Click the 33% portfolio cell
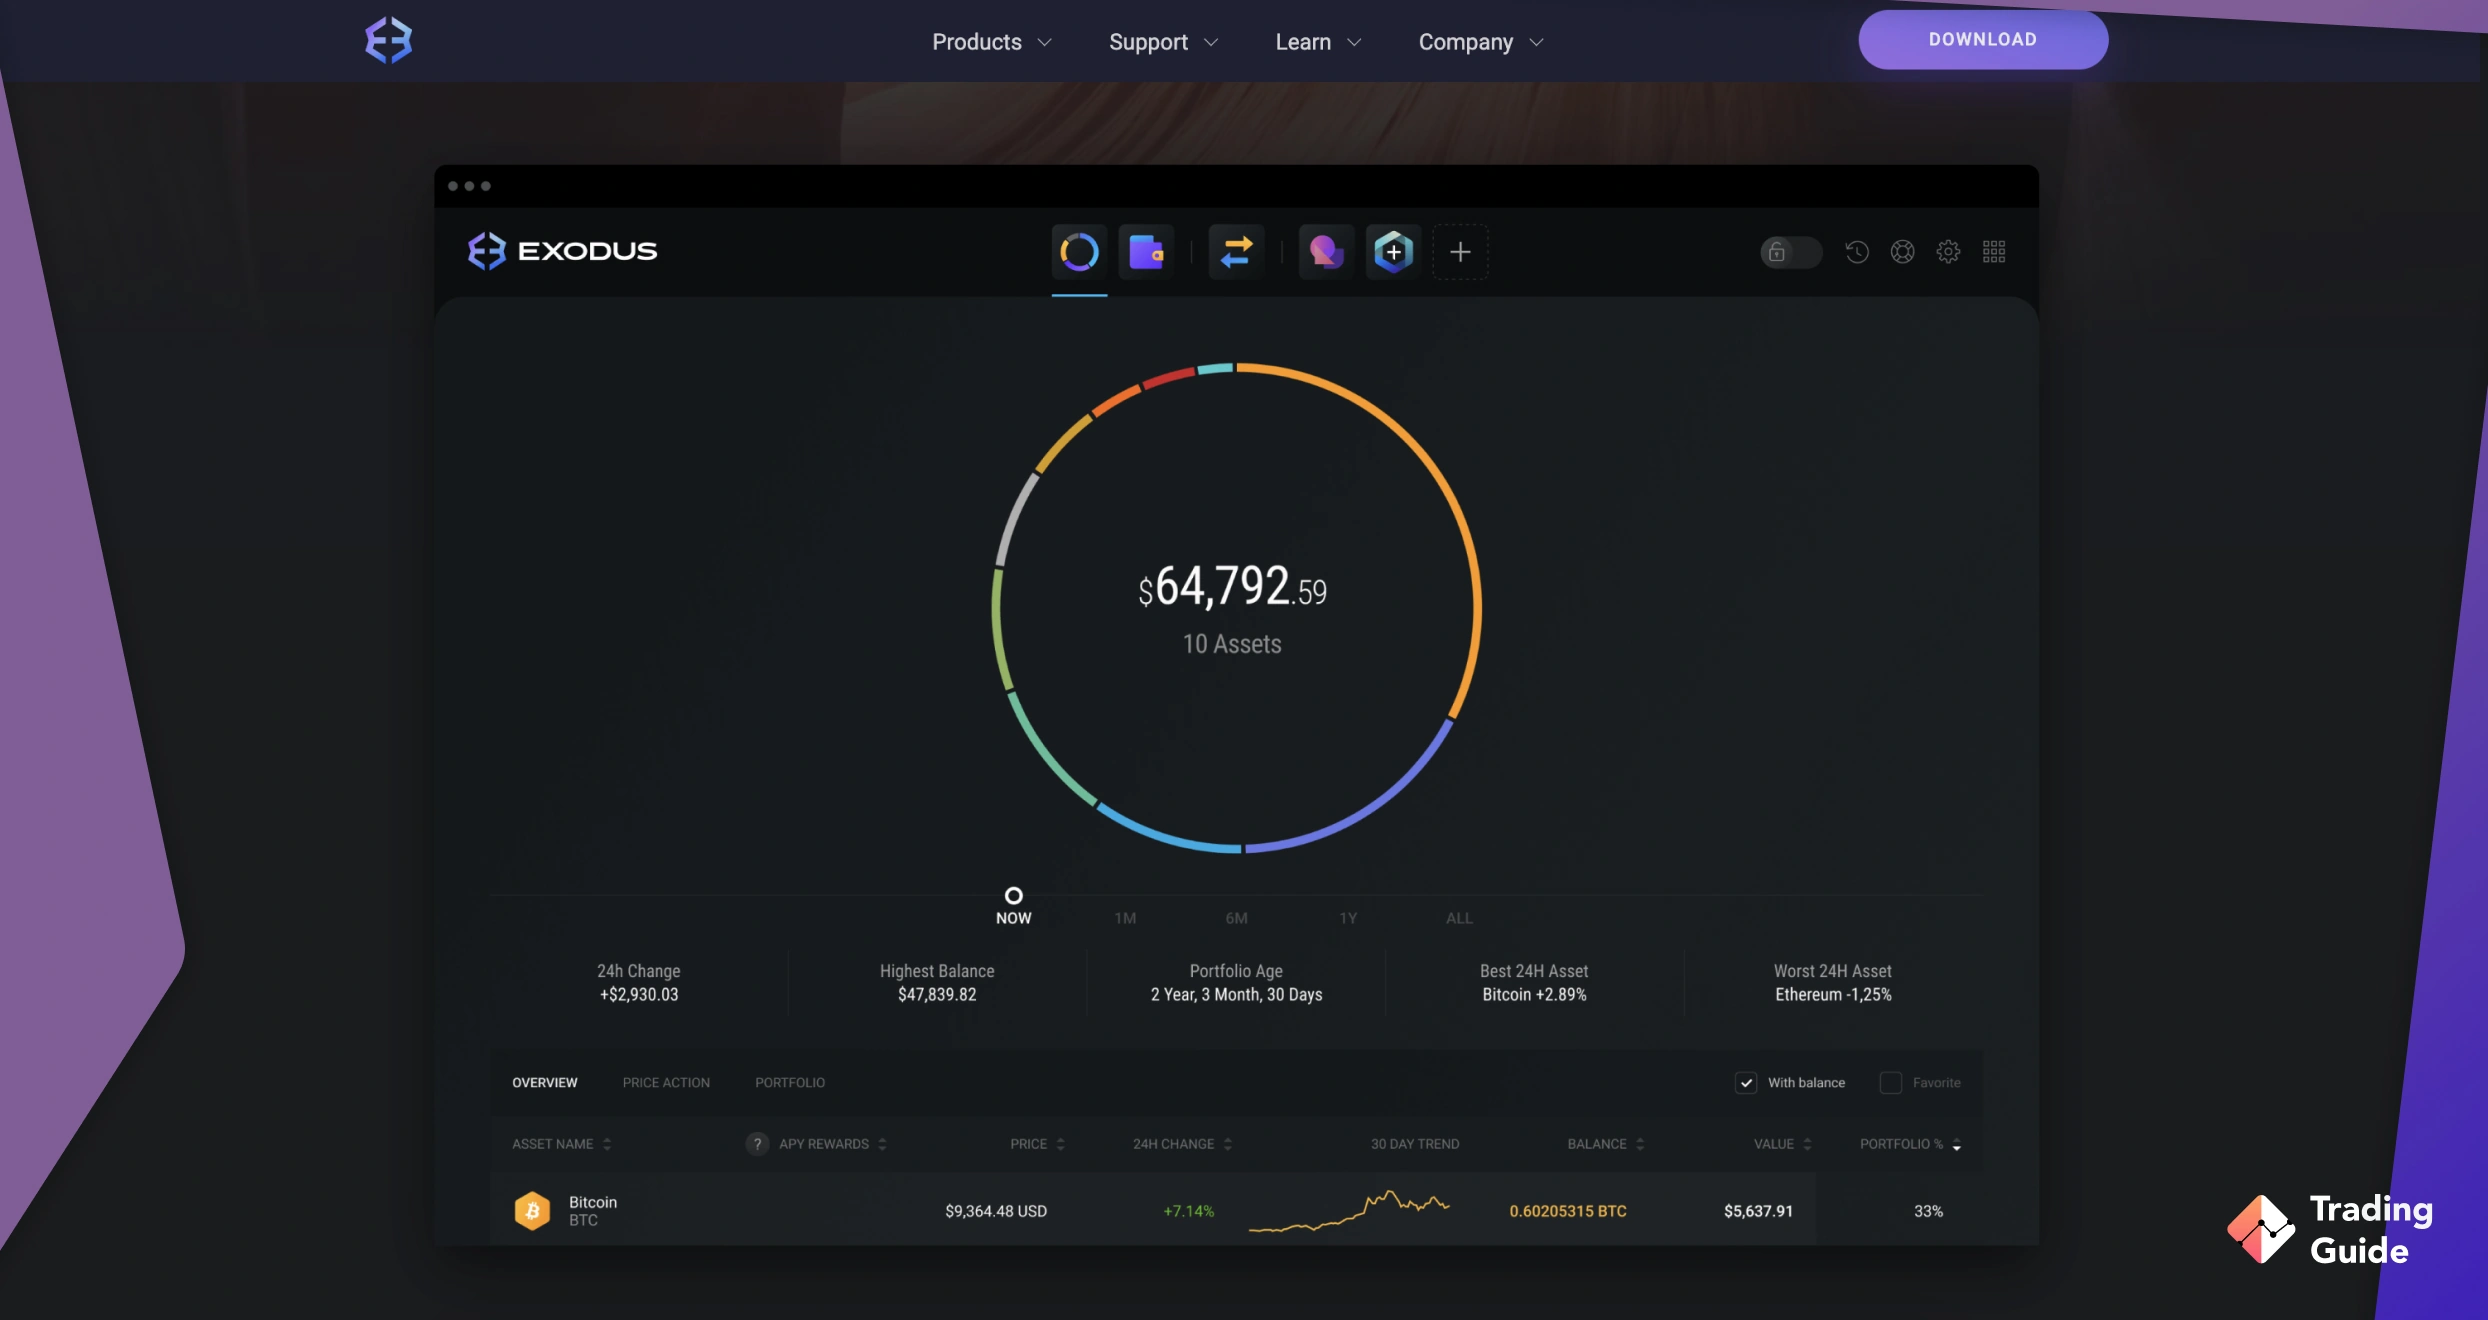Viewport: 2488px width, 1320px height. point(1928,1211)
